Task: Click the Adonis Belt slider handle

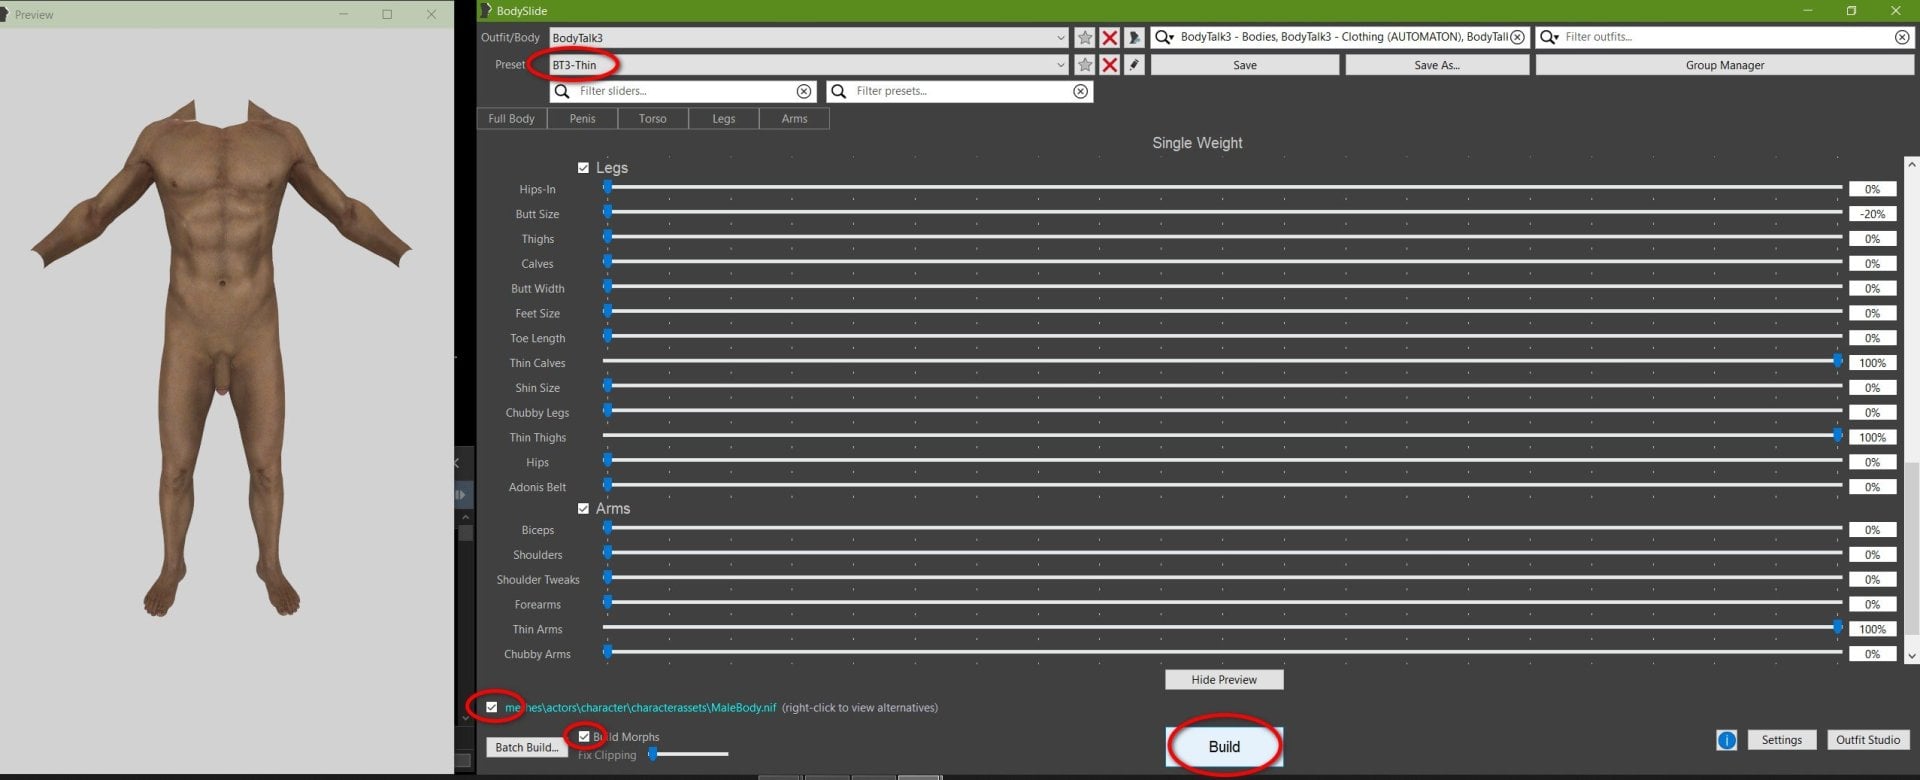Action: [x=607, y=485]
